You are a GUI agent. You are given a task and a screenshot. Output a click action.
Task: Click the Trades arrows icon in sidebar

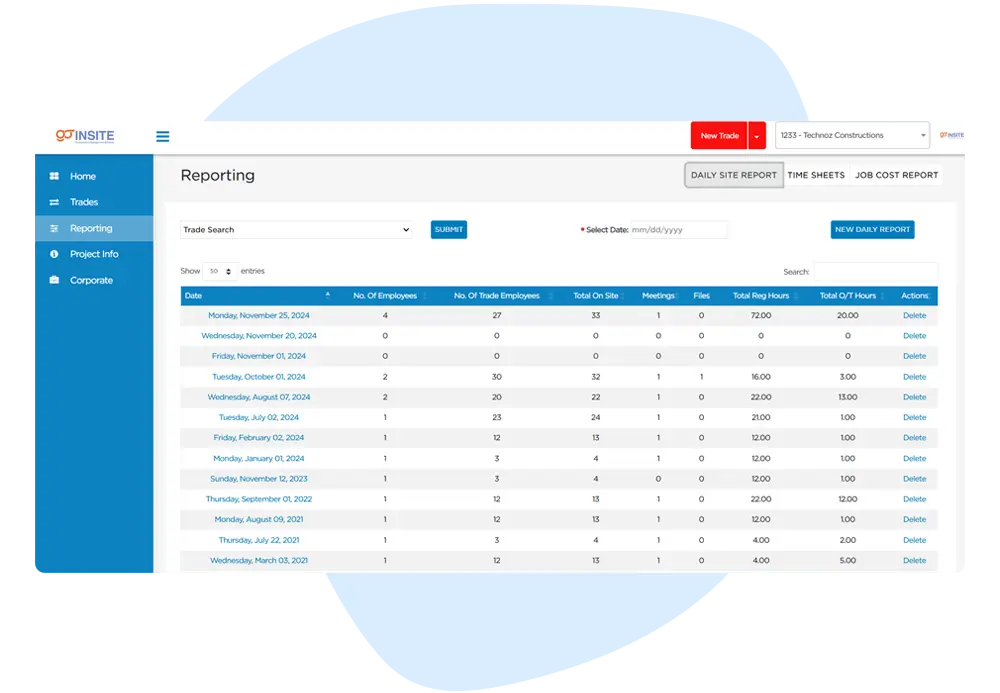[x=54, y=203]
